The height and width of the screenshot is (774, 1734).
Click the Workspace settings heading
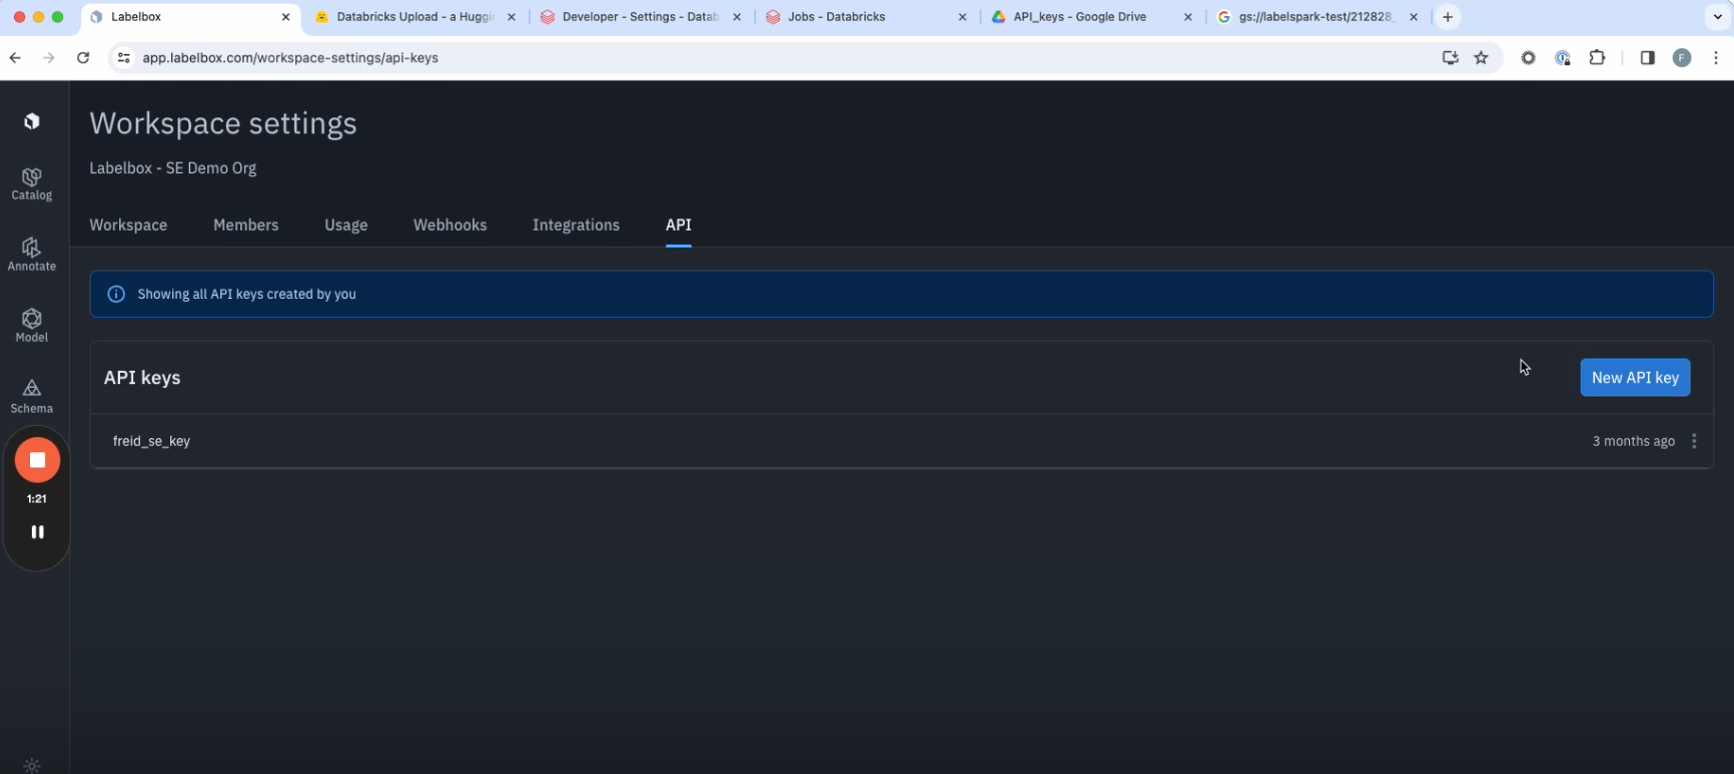tap(223, 123)
